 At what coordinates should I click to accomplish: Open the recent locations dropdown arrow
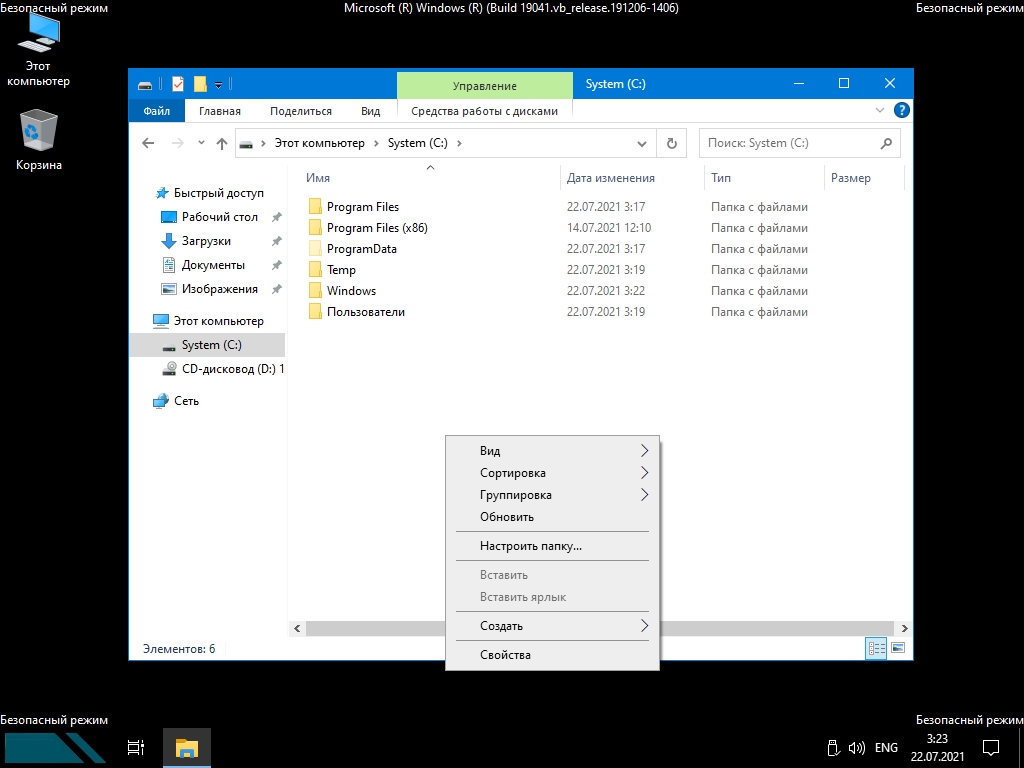coord(201,143)
